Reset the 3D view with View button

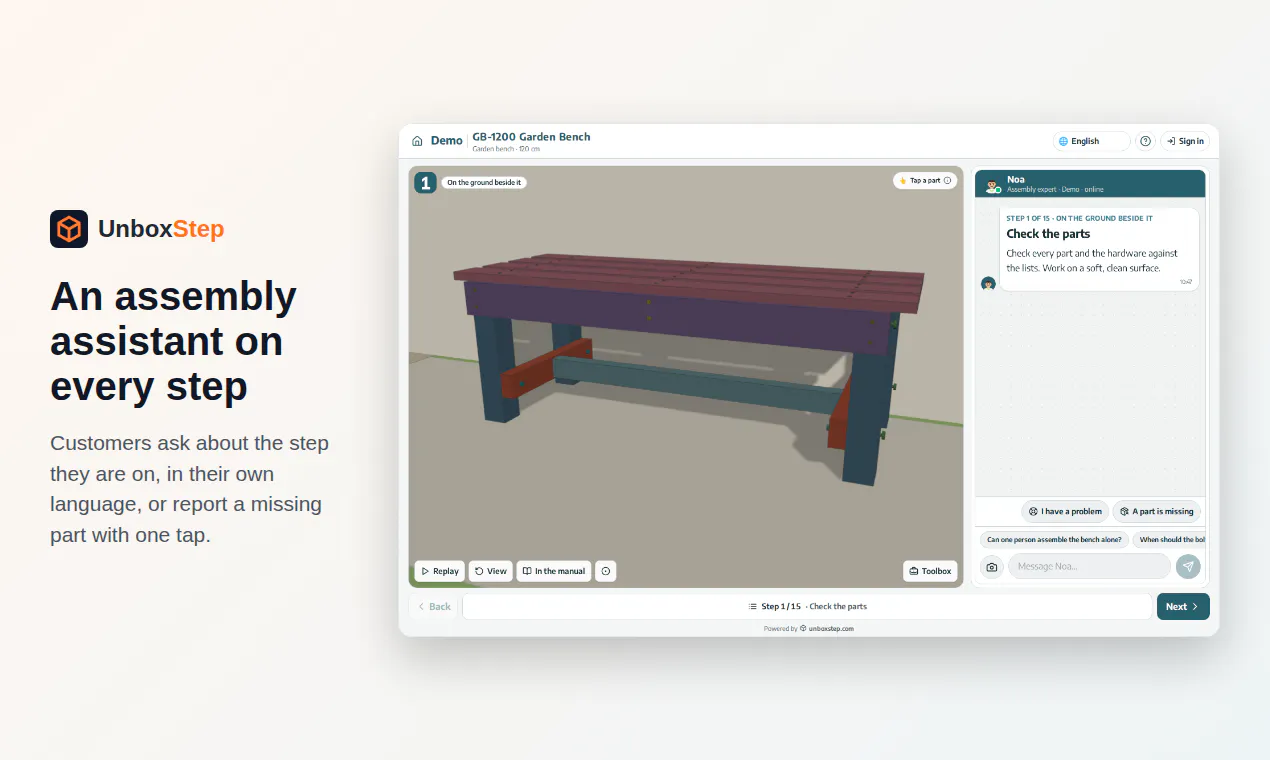point(490,571)
